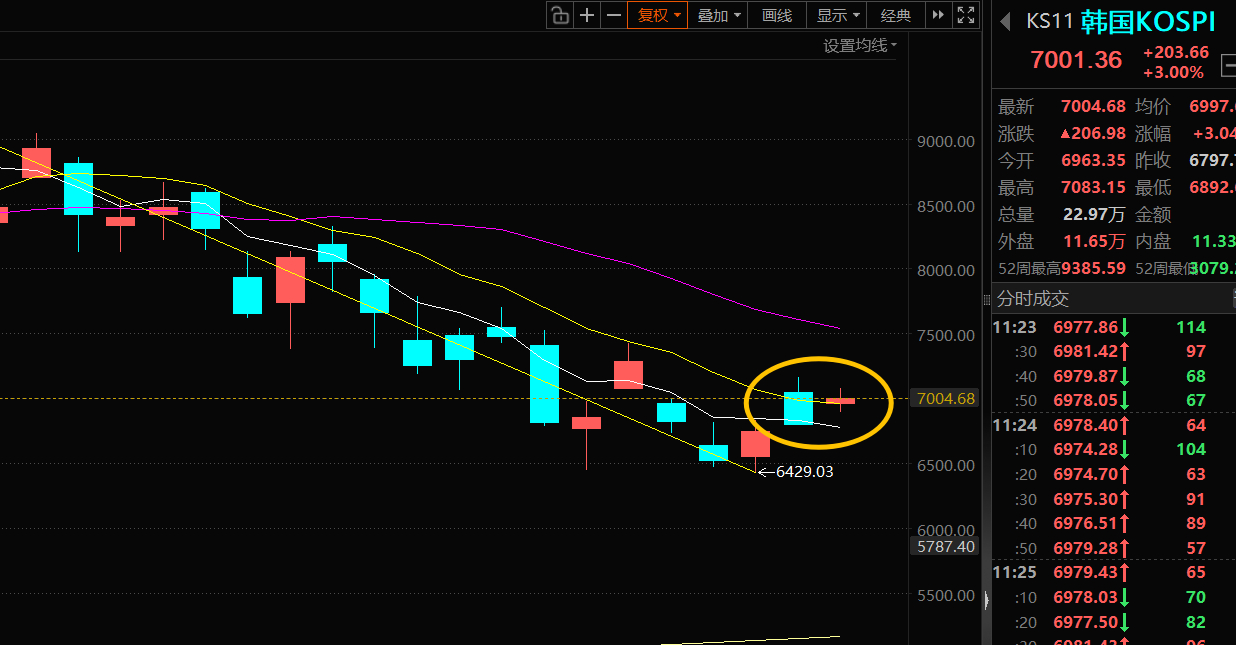1236x645 pixels.
Task: Select trade row 11:24 price 6978.40
Action: coord(1114,425)
